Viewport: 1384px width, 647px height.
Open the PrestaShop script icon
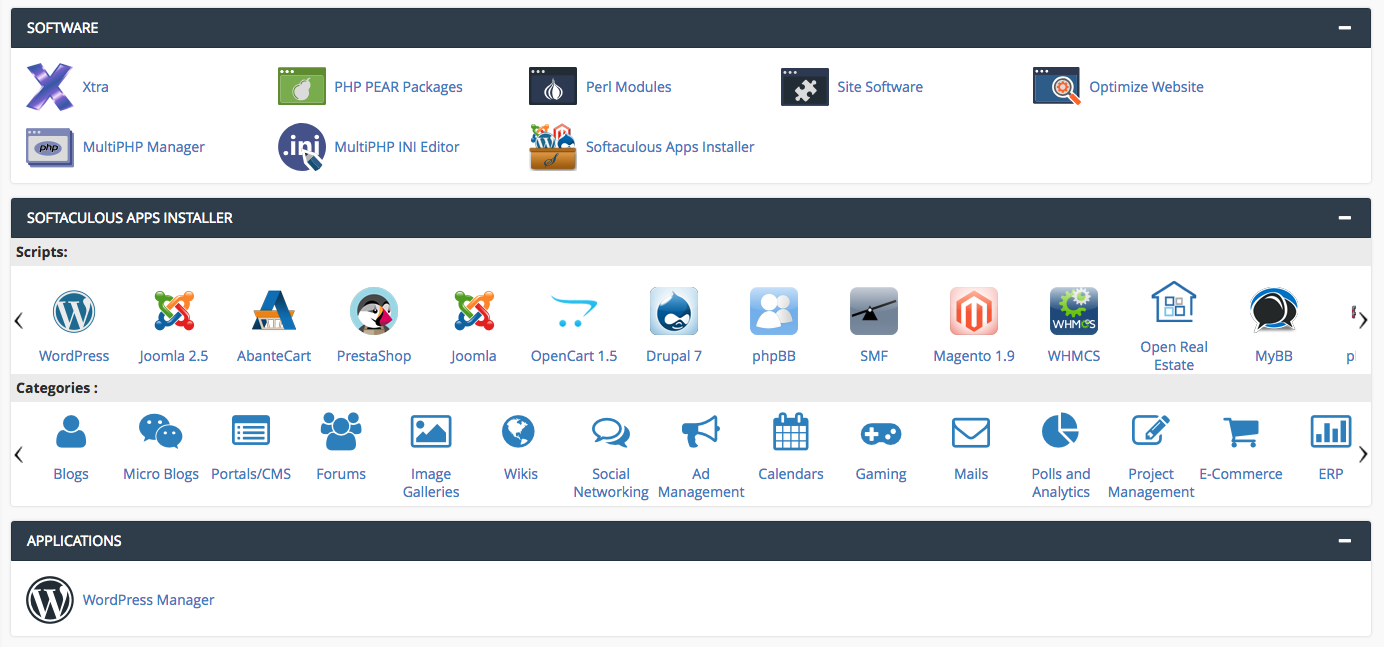tap(374, 311)
